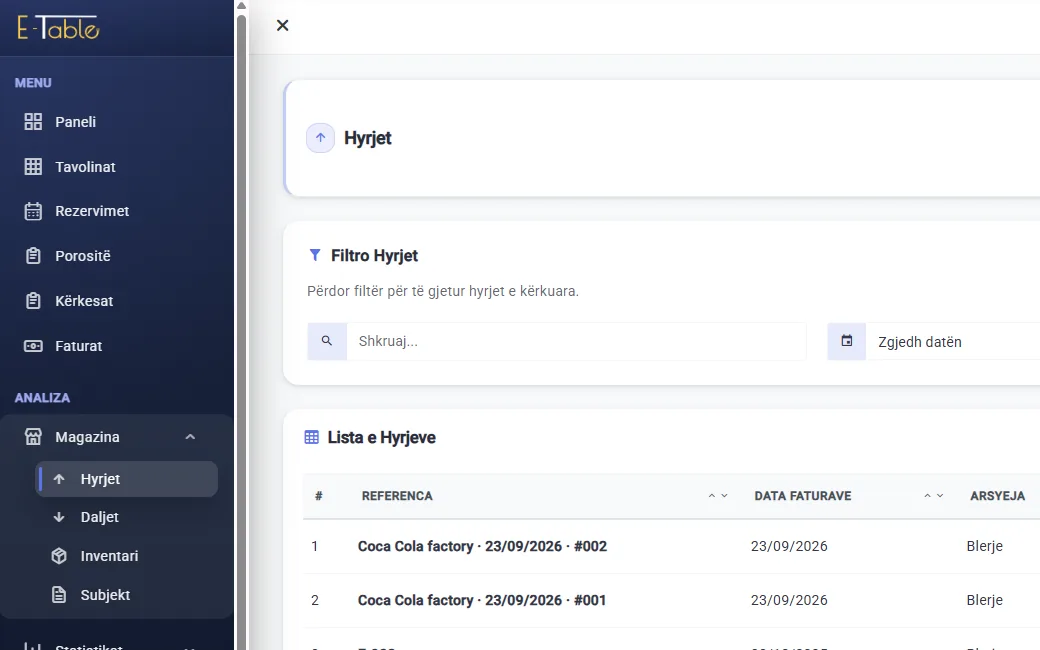Click the Lista e Hyrjeve heading
1040x650 pixels.
381,437
